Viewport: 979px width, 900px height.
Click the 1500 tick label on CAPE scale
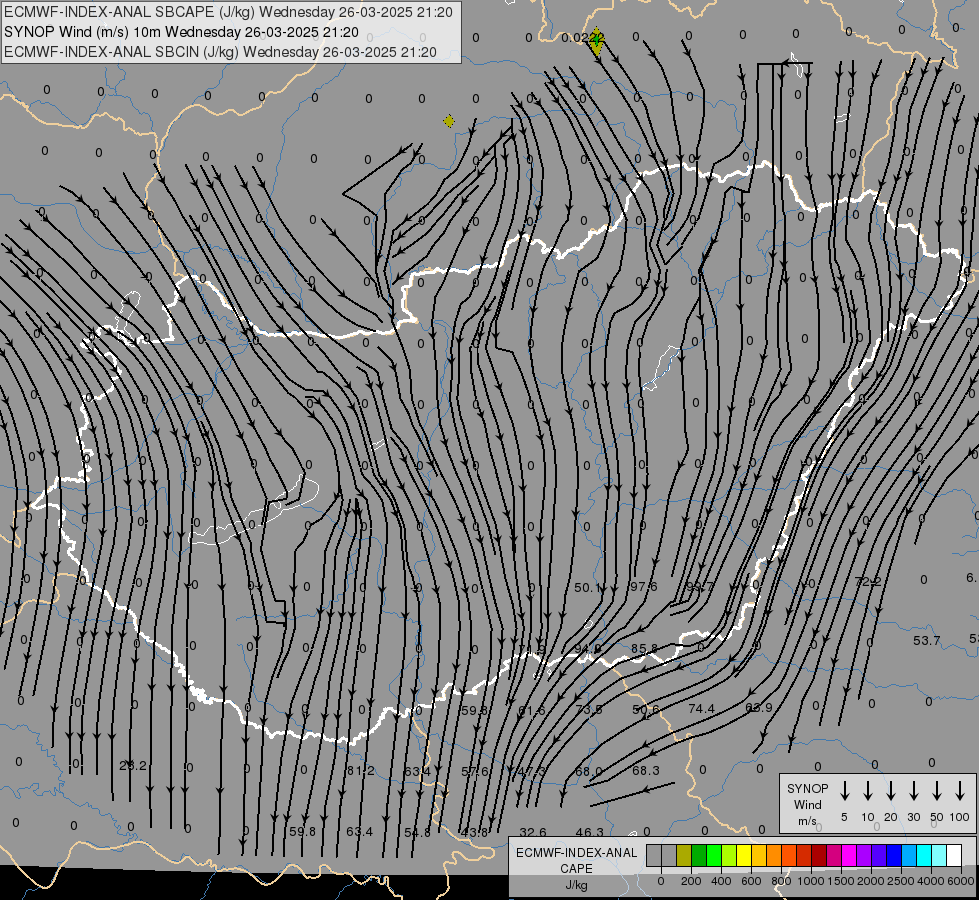point(841,881)
